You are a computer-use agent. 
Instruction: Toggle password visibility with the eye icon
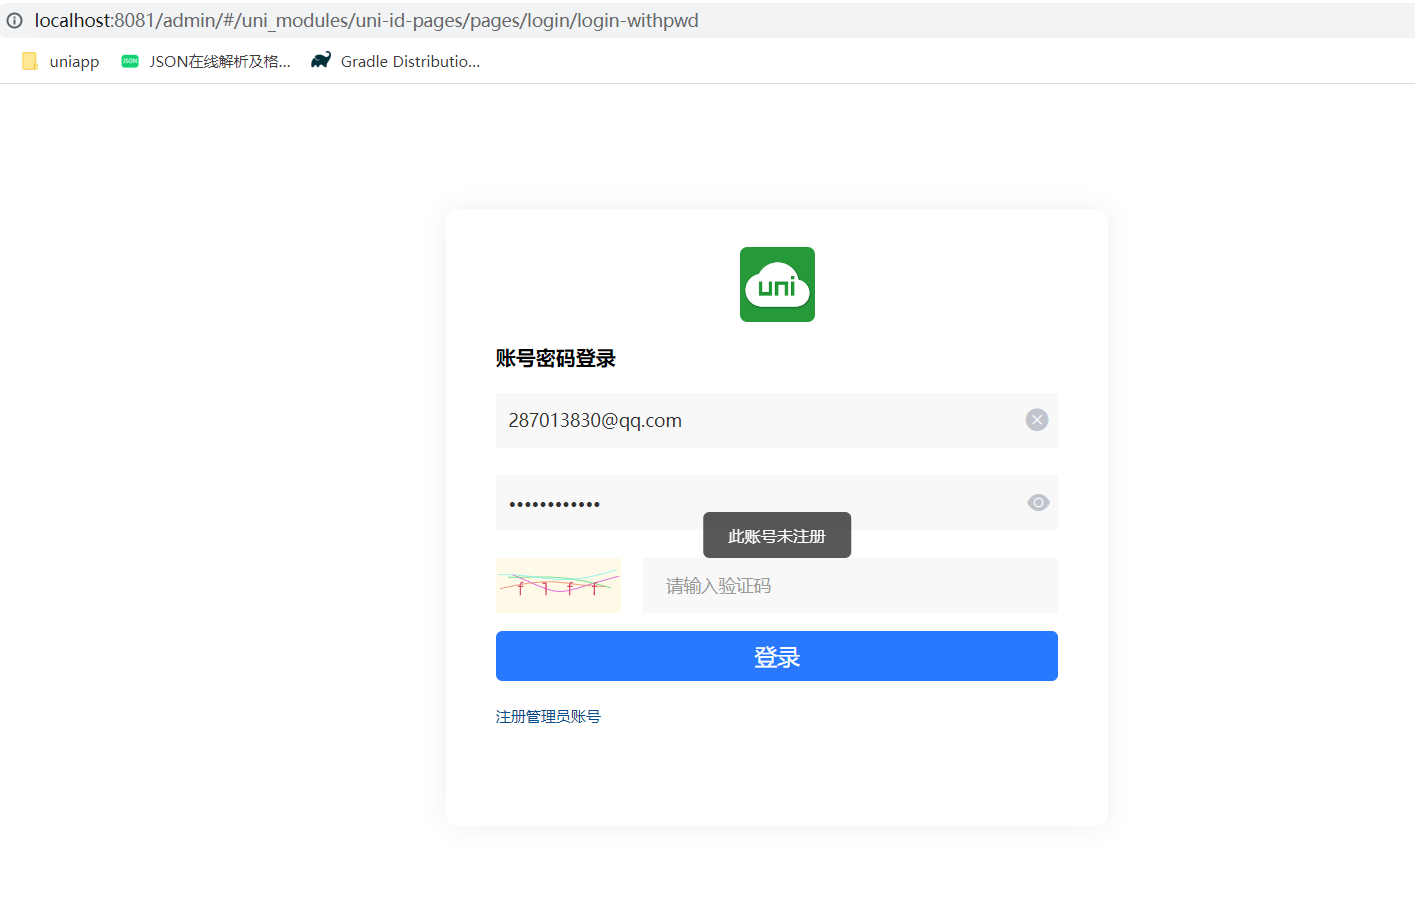[x=1038, y=503]
